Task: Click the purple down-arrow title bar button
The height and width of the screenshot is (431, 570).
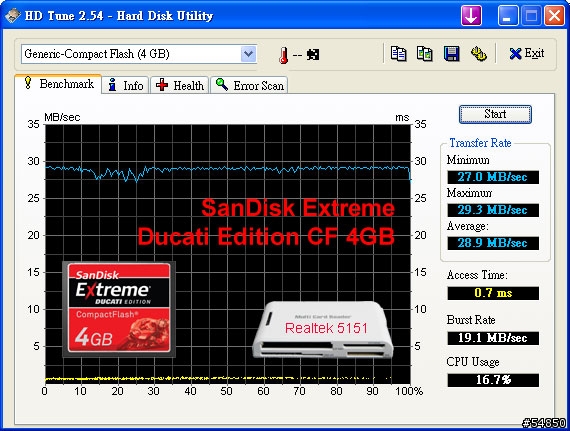Action: point(471,16)
